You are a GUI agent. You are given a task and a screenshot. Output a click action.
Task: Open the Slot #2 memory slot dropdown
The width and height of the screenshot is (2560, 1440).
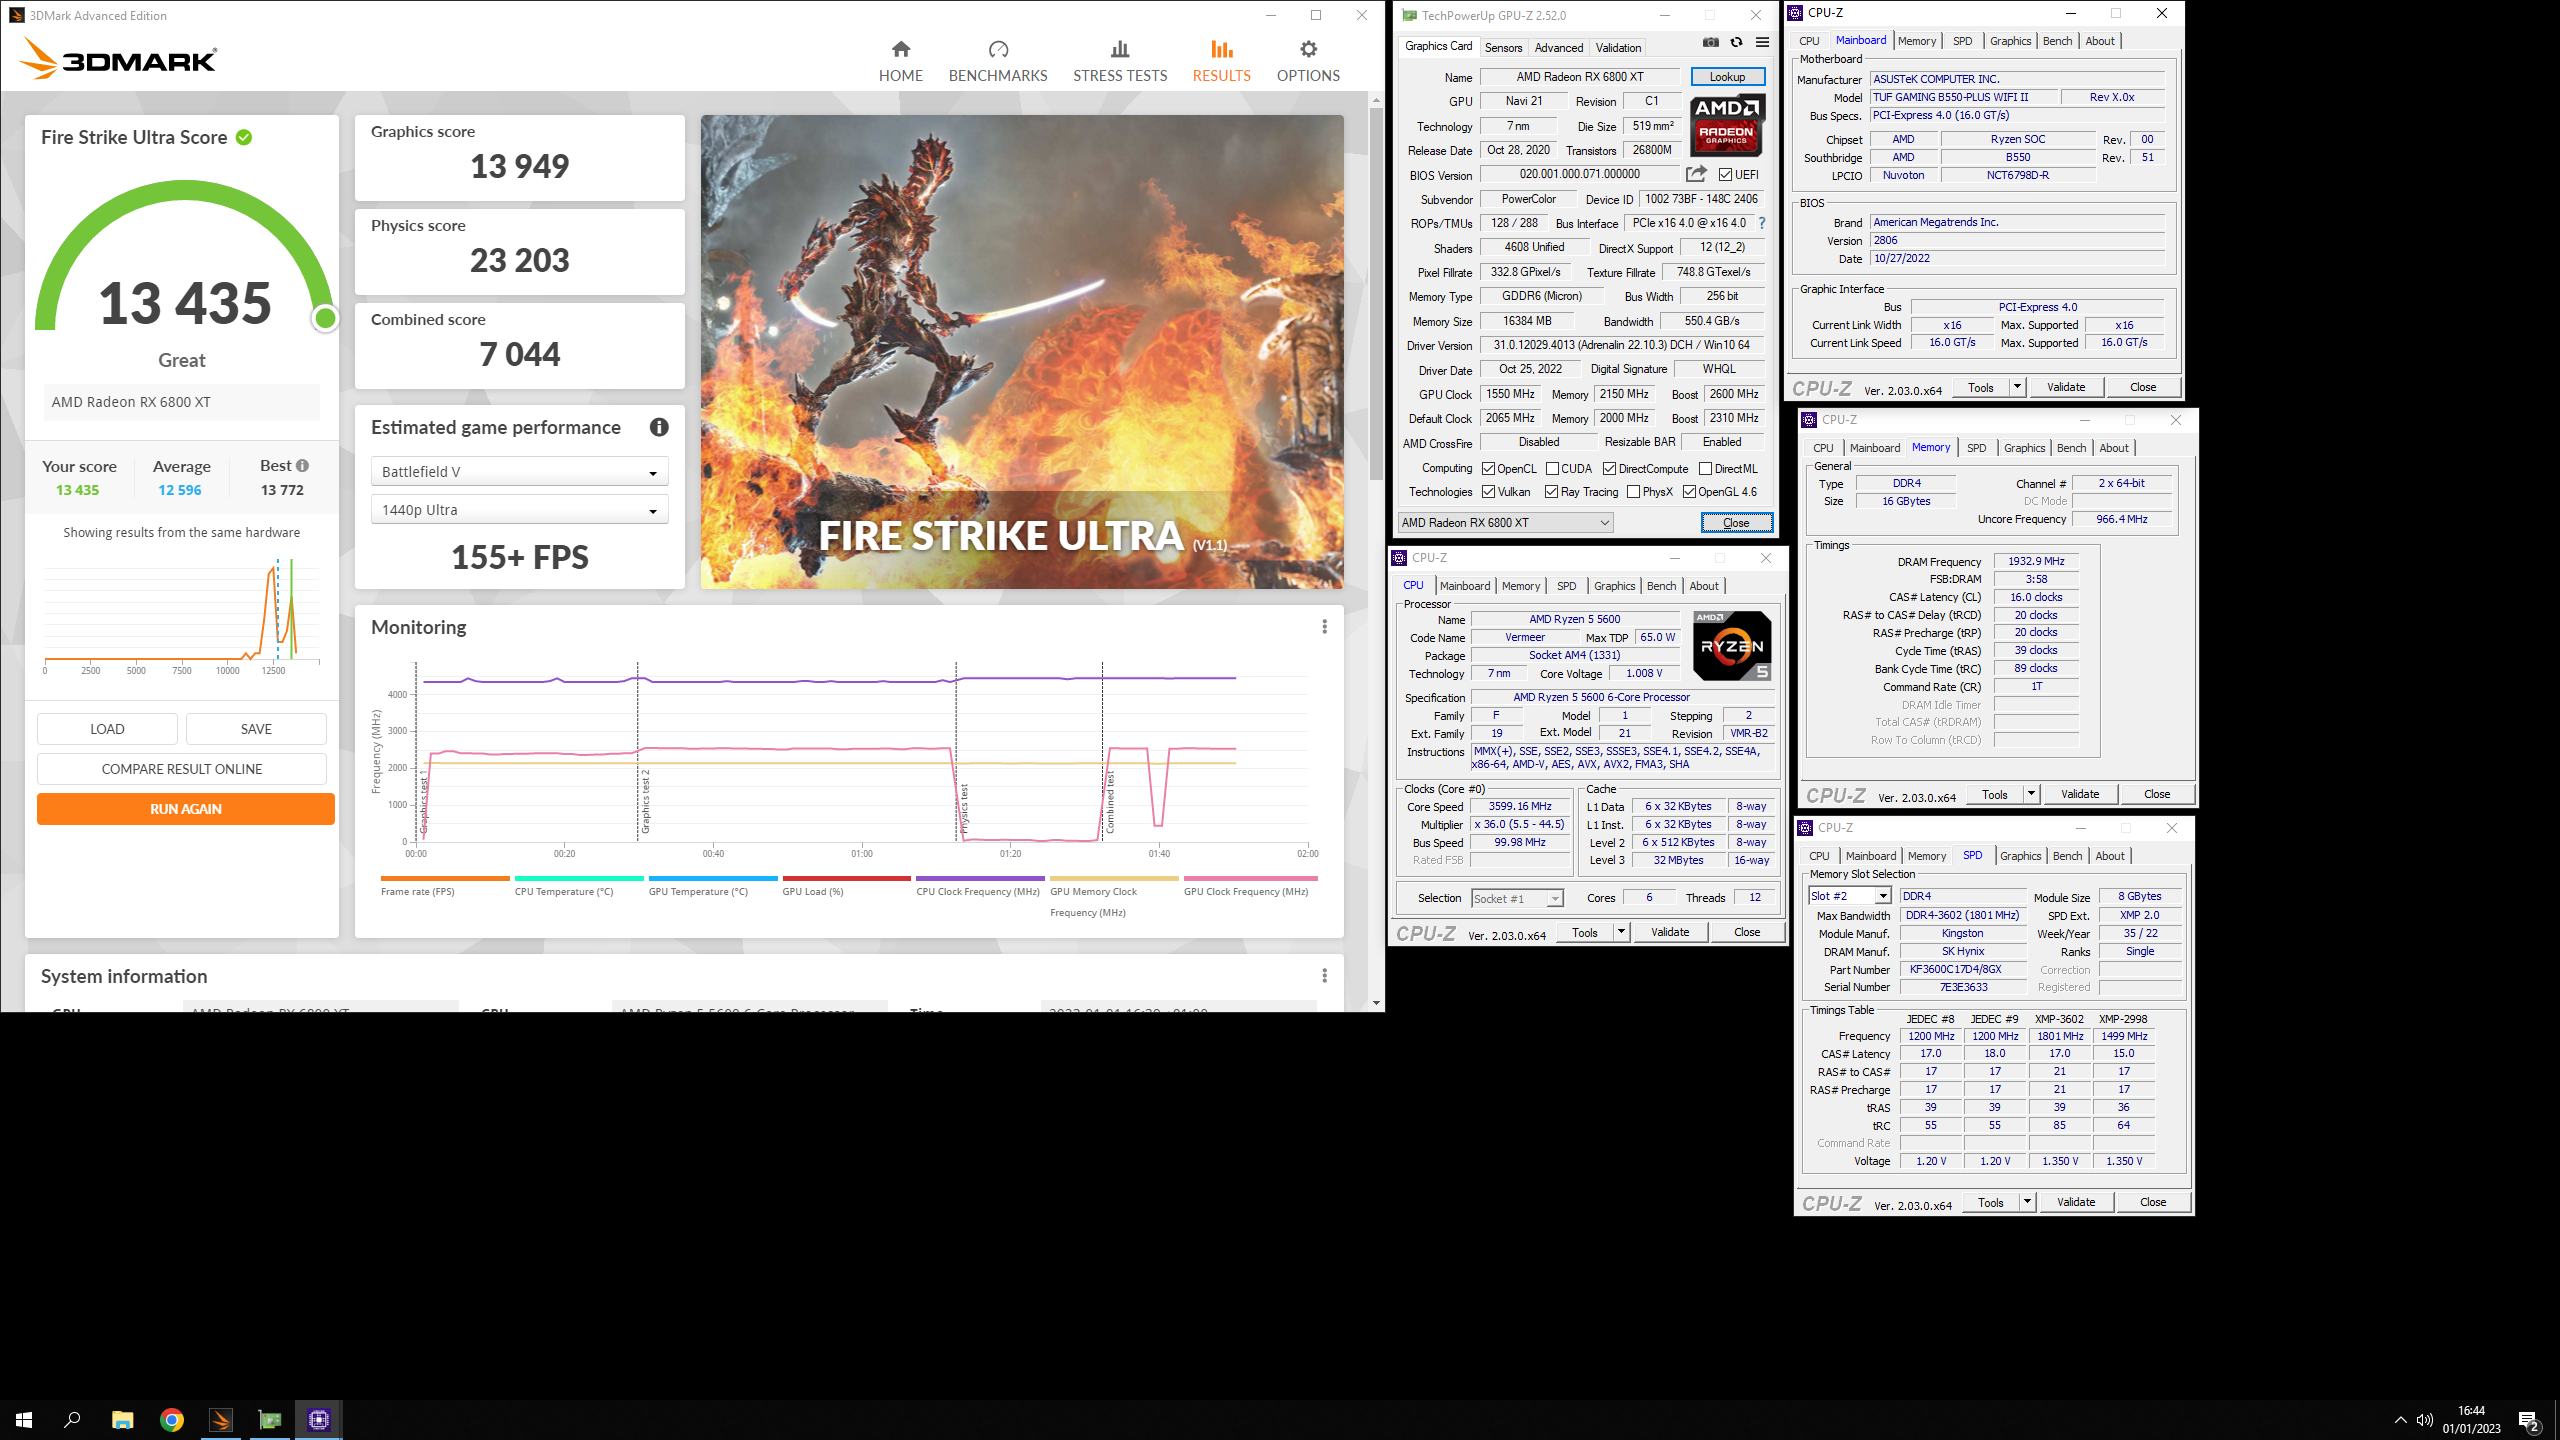1849,896
